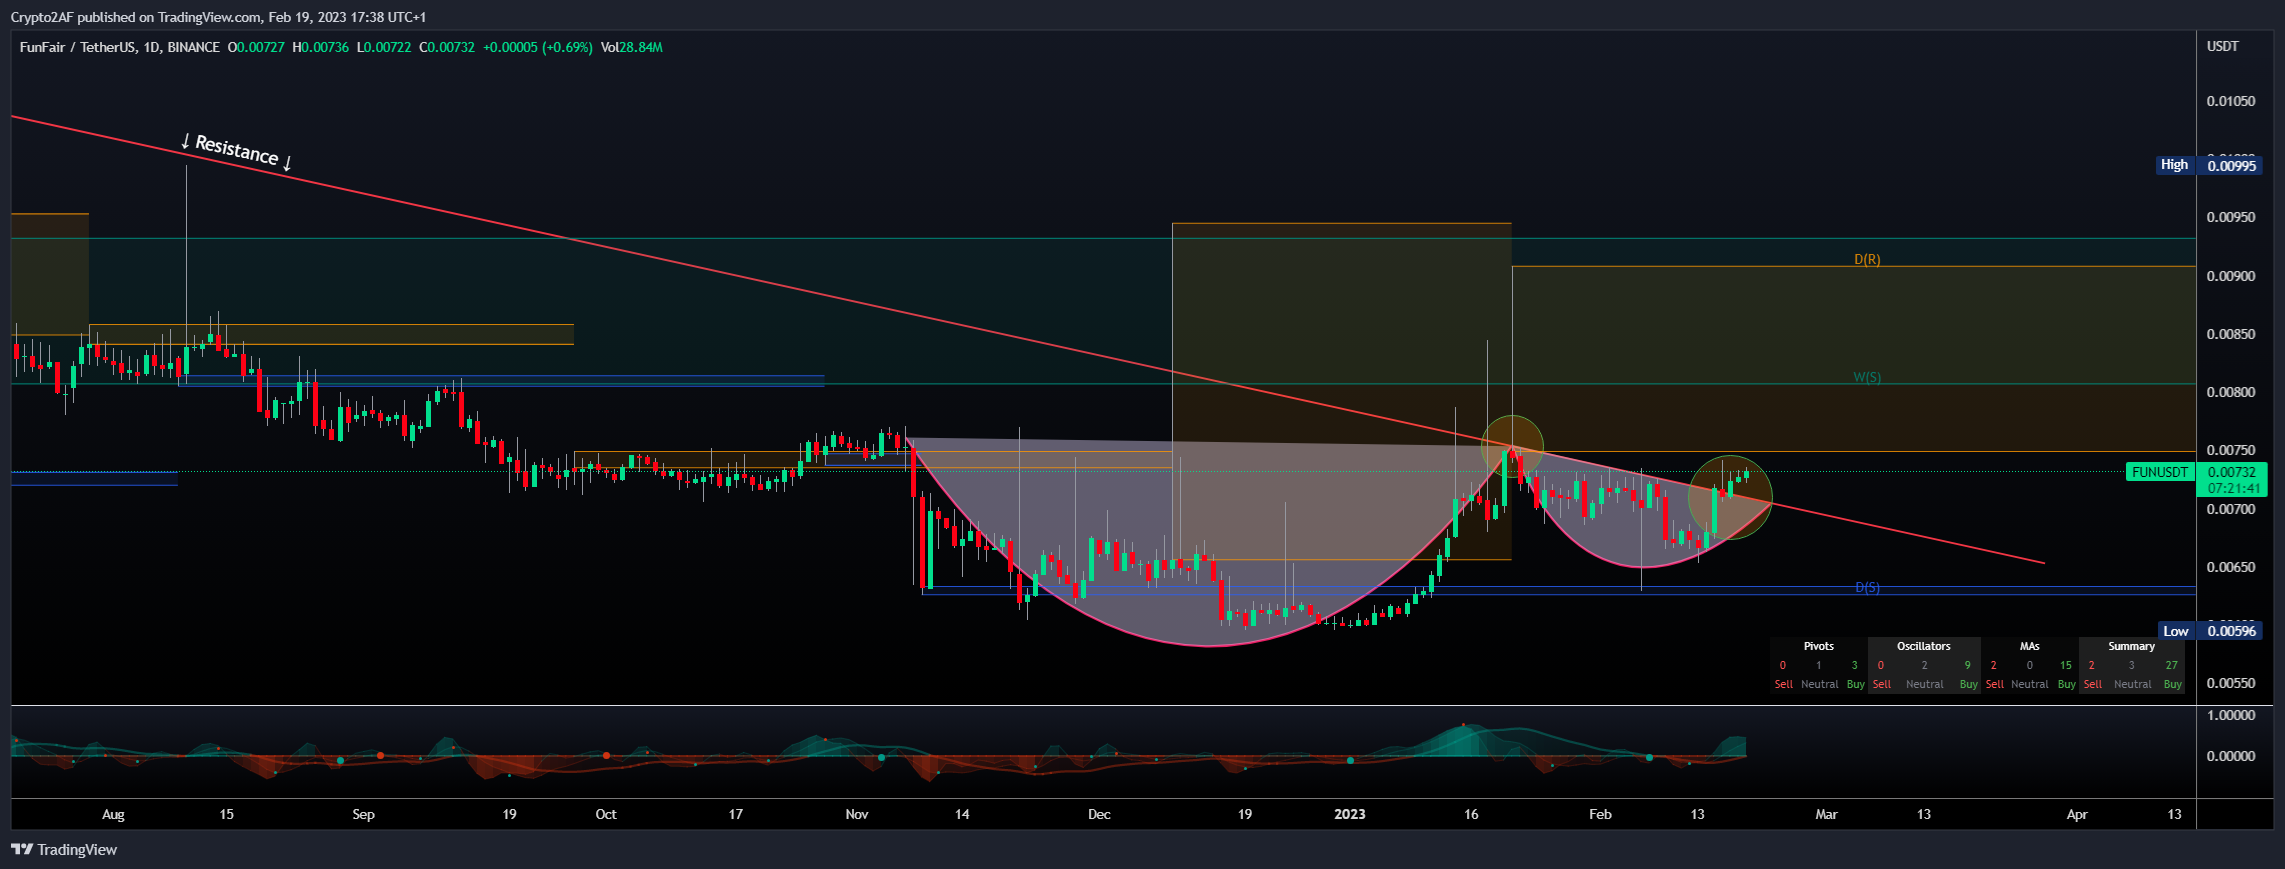This screenshot has width=2285, height=869.
Task: Click the High value H0.00736
Action: click(x=320, y=47)
